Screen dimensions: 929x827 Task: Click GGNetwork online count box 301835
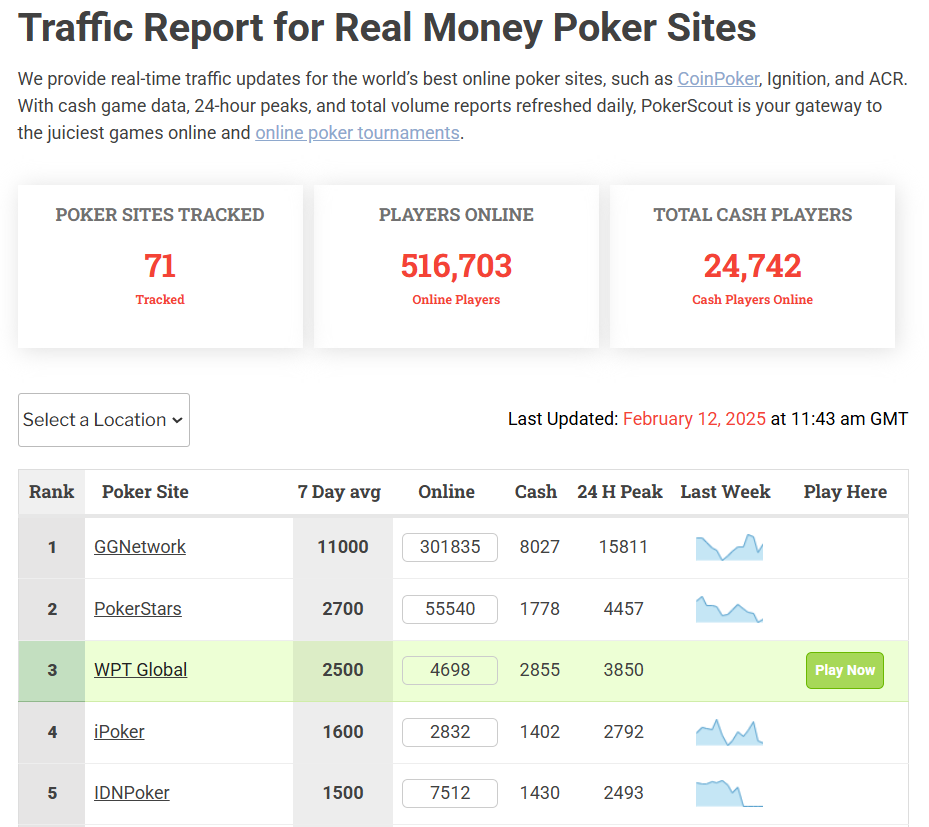(450, 547)
